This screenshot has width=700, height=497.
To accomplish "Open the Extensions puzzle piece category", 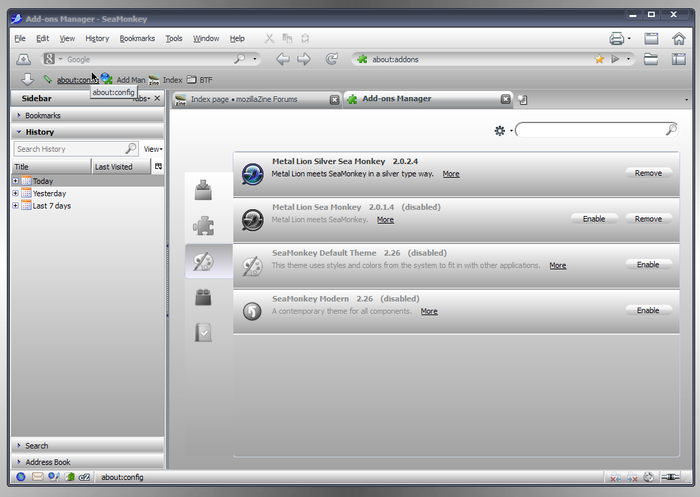I will pos(203,226).
